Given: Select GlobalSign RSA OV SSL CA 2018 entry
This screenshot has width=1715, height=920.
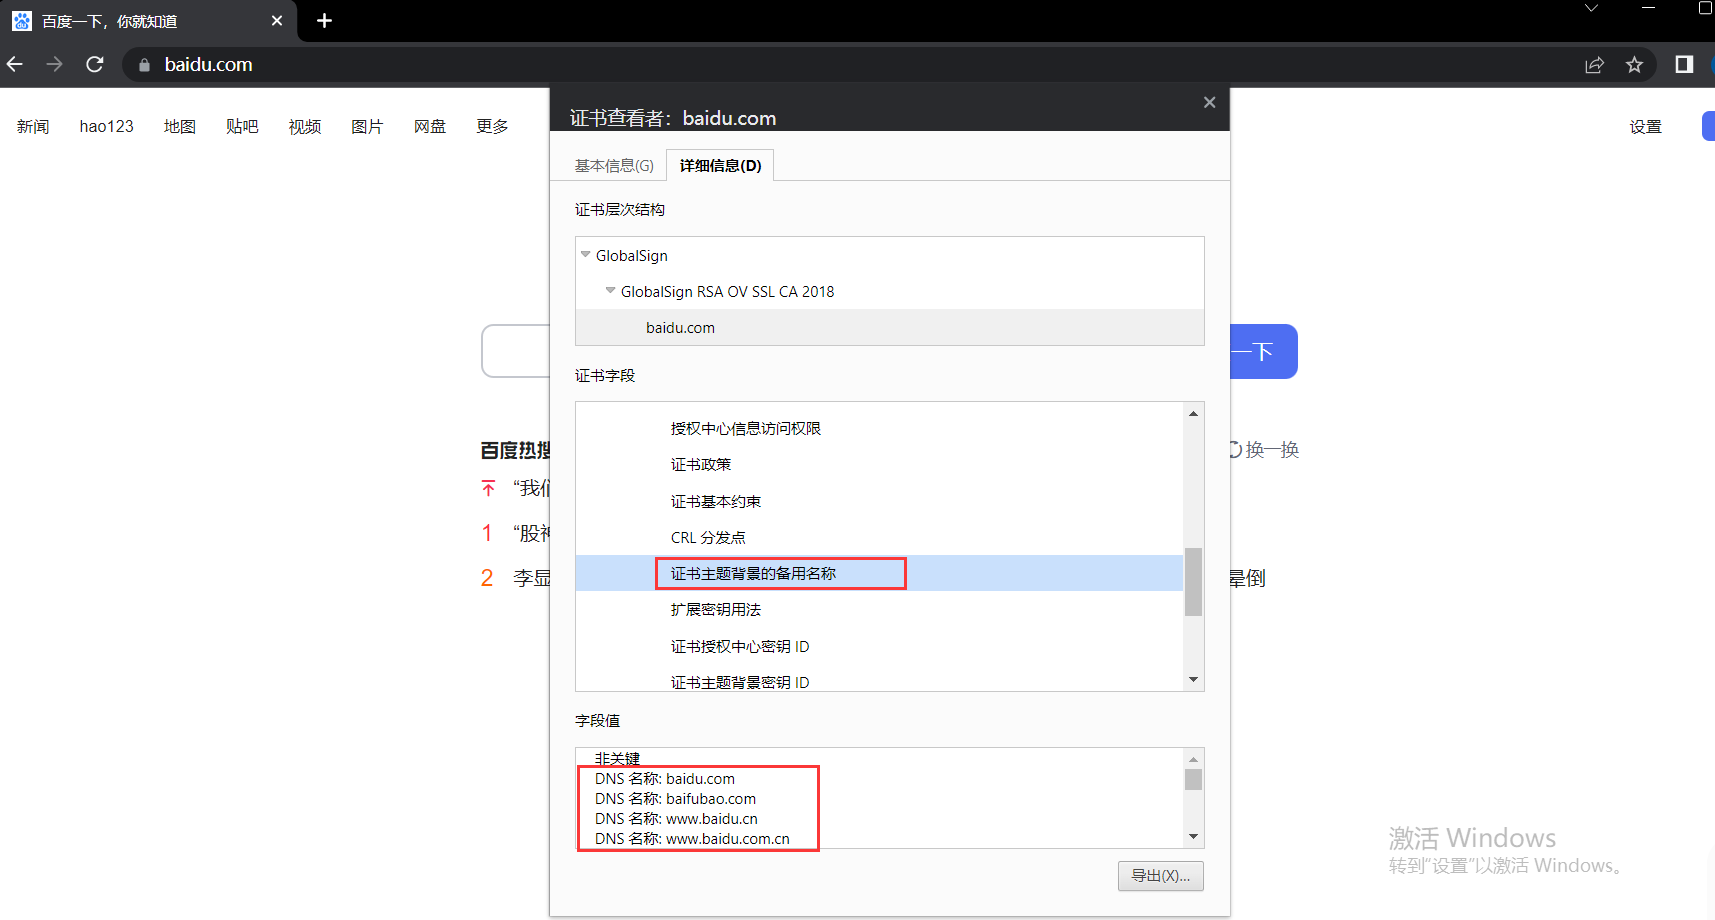Looking at the screenshot, I should (x=727, y=292).
